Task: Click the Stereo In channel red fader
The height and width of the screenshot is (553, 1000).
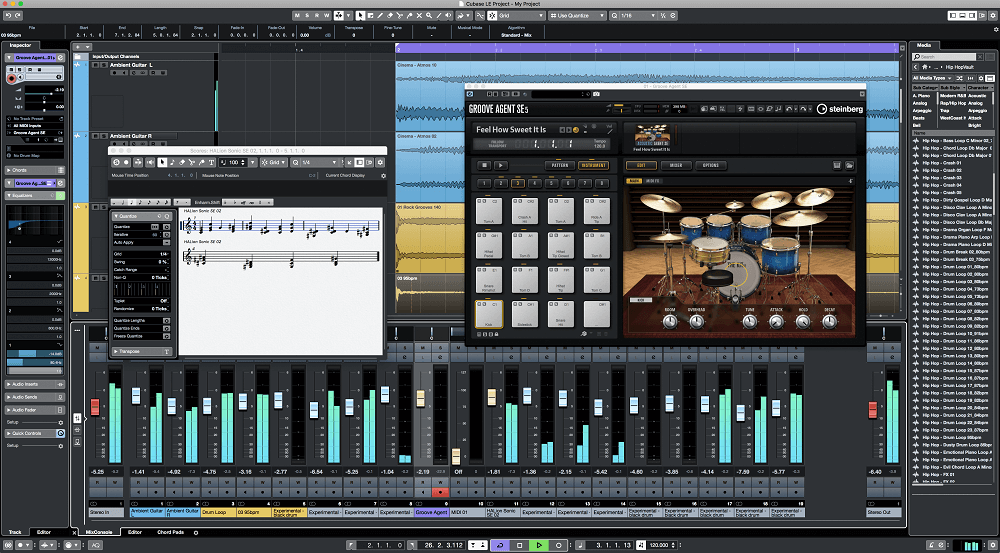Action: (x=95, y=406)
